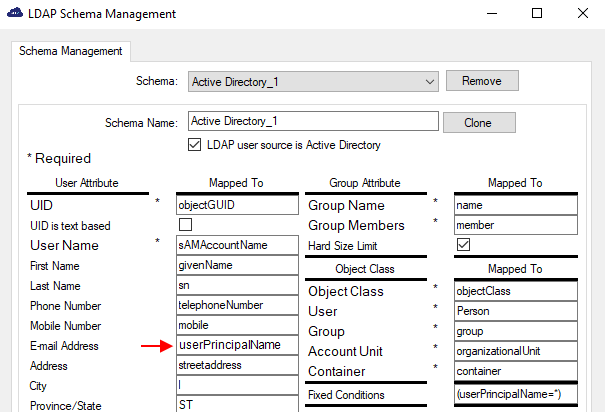Maximize the LDAP Schema Management window
This screenshot has width=605, height=412.
pyautogui.click(x=537, y=14)
